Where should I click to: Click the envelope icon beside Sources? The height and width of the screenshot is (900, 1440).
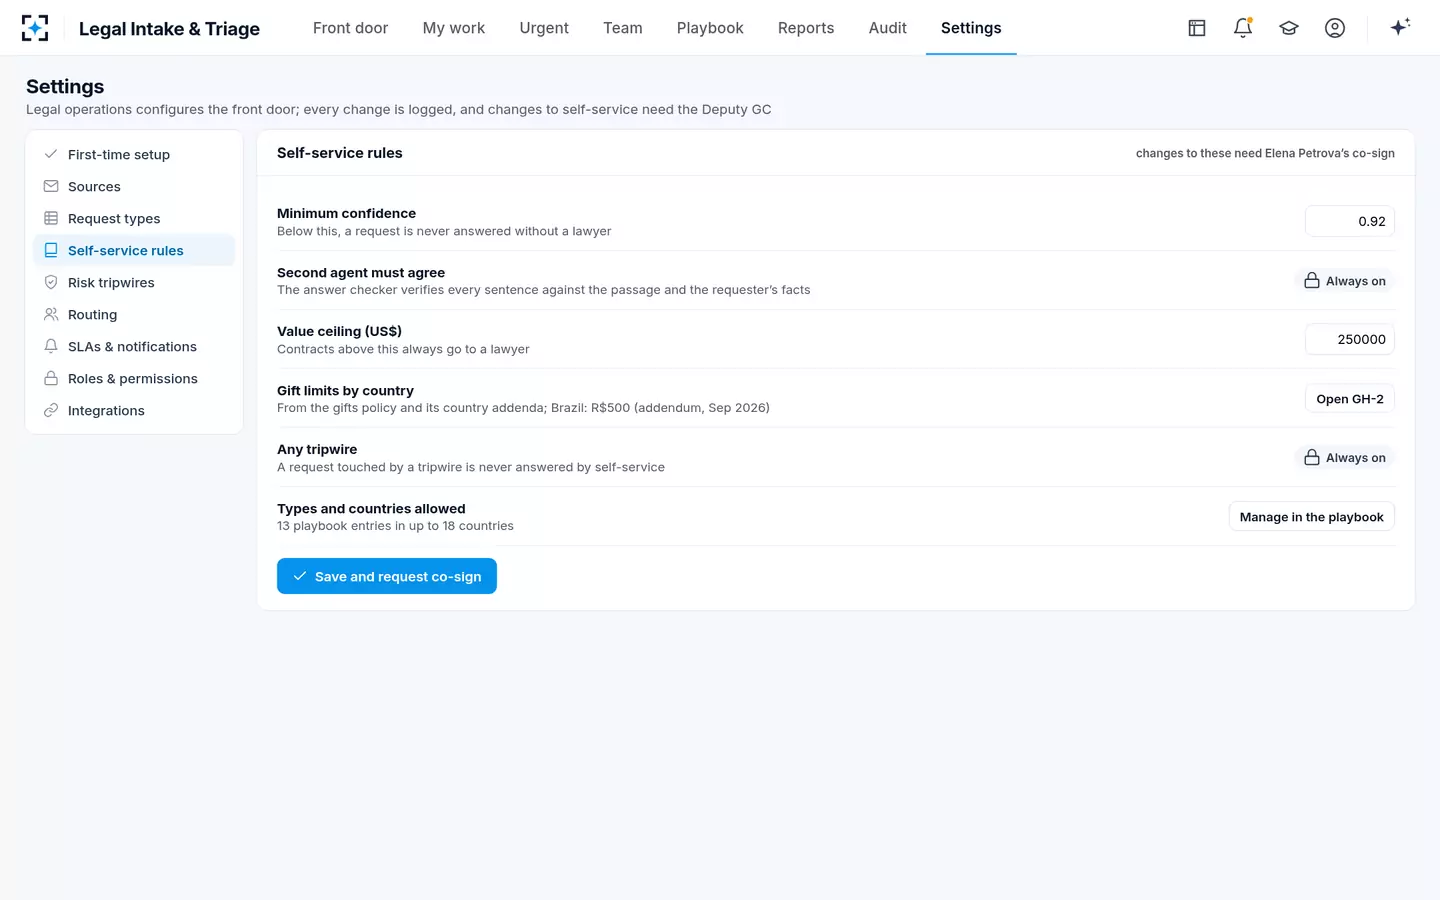pos(51,186)
